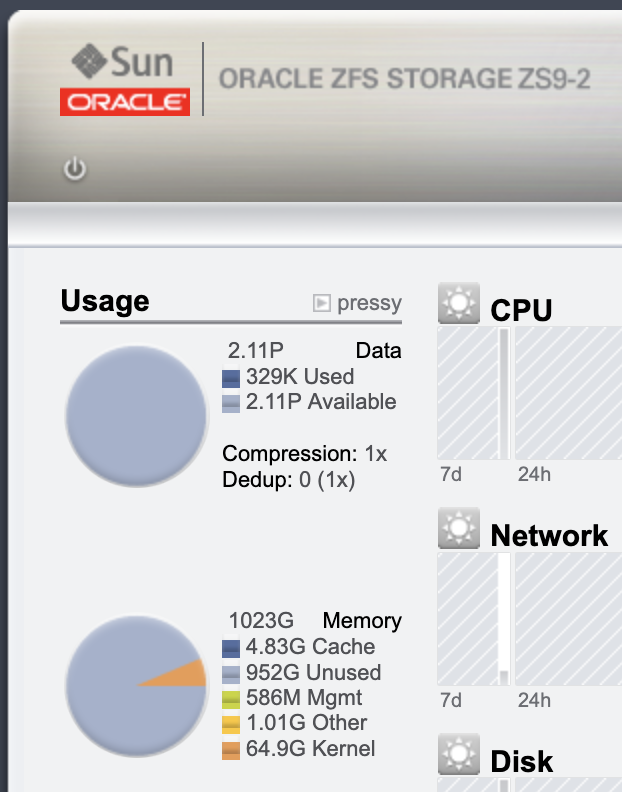Open the Network 7d history graph
622x792 pixels.
[473, 619]
